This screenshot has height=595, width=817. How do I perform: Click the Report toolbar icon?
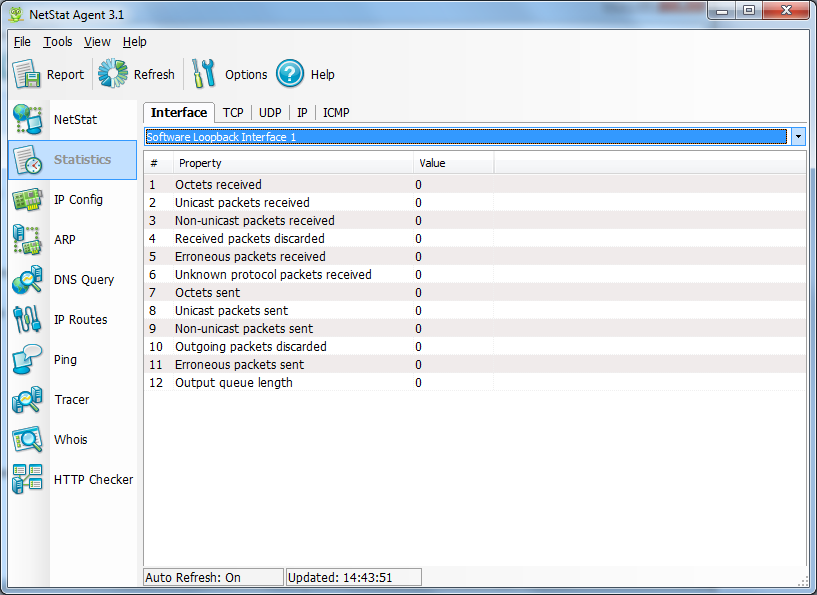(26, 73)
